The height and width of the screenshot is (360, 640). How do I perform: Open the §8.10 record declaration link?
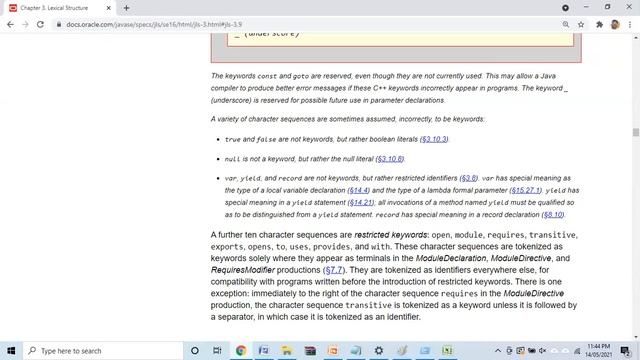(553, 215)
